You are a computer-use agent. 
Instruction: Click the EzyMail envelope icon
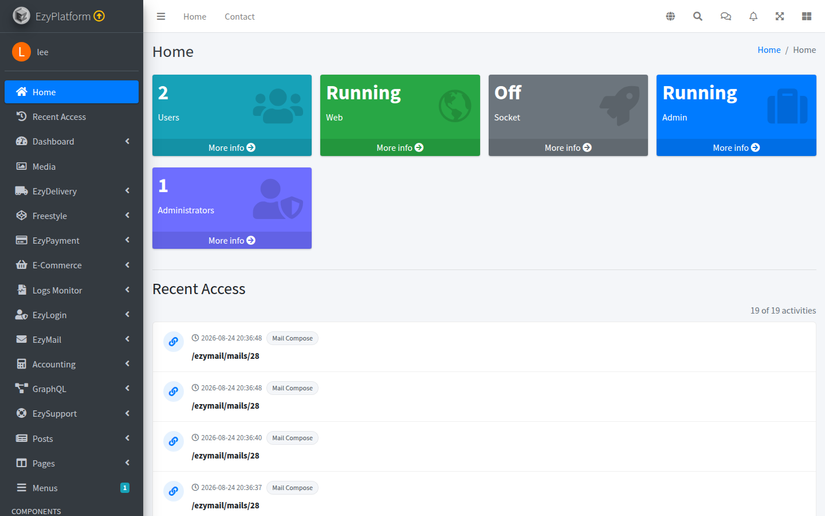[21, 339]
